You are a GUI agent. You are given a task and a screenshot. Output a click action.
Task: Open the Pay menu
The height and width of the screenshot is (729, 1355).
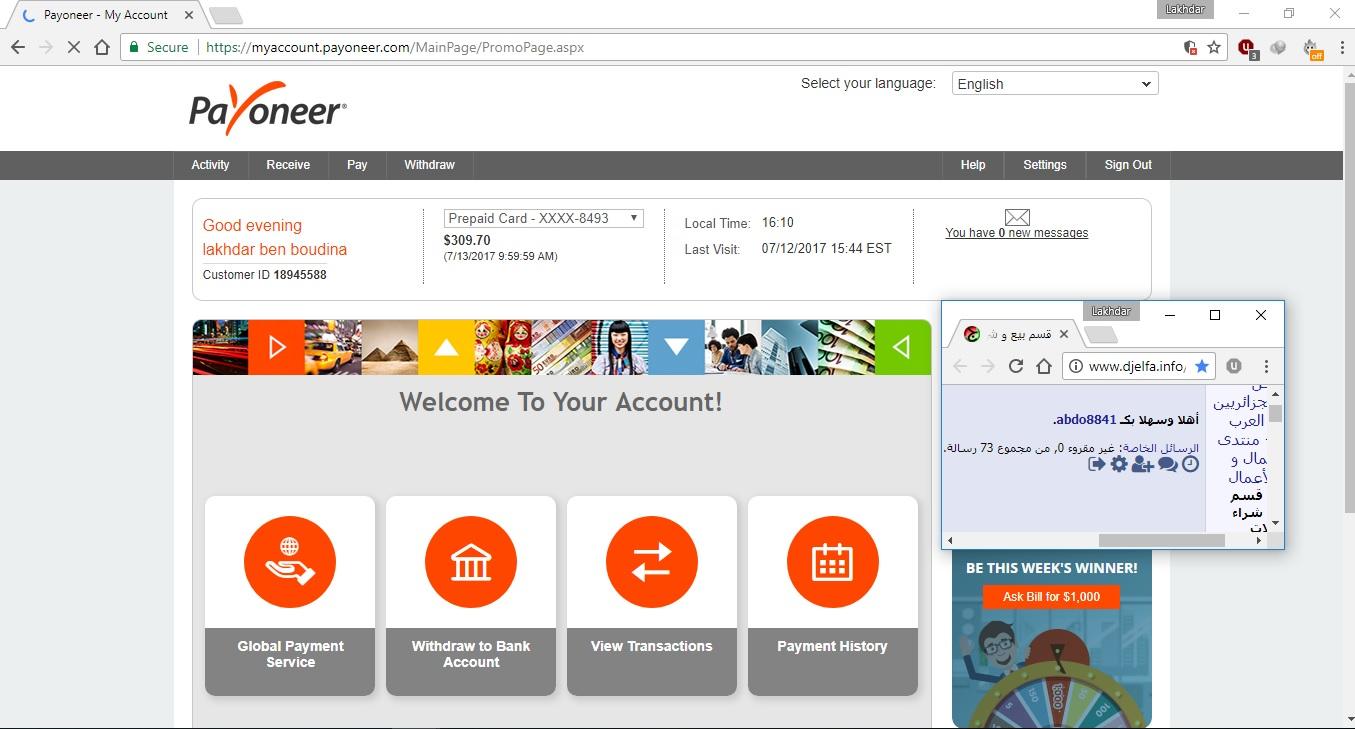[x=357, y=165]
